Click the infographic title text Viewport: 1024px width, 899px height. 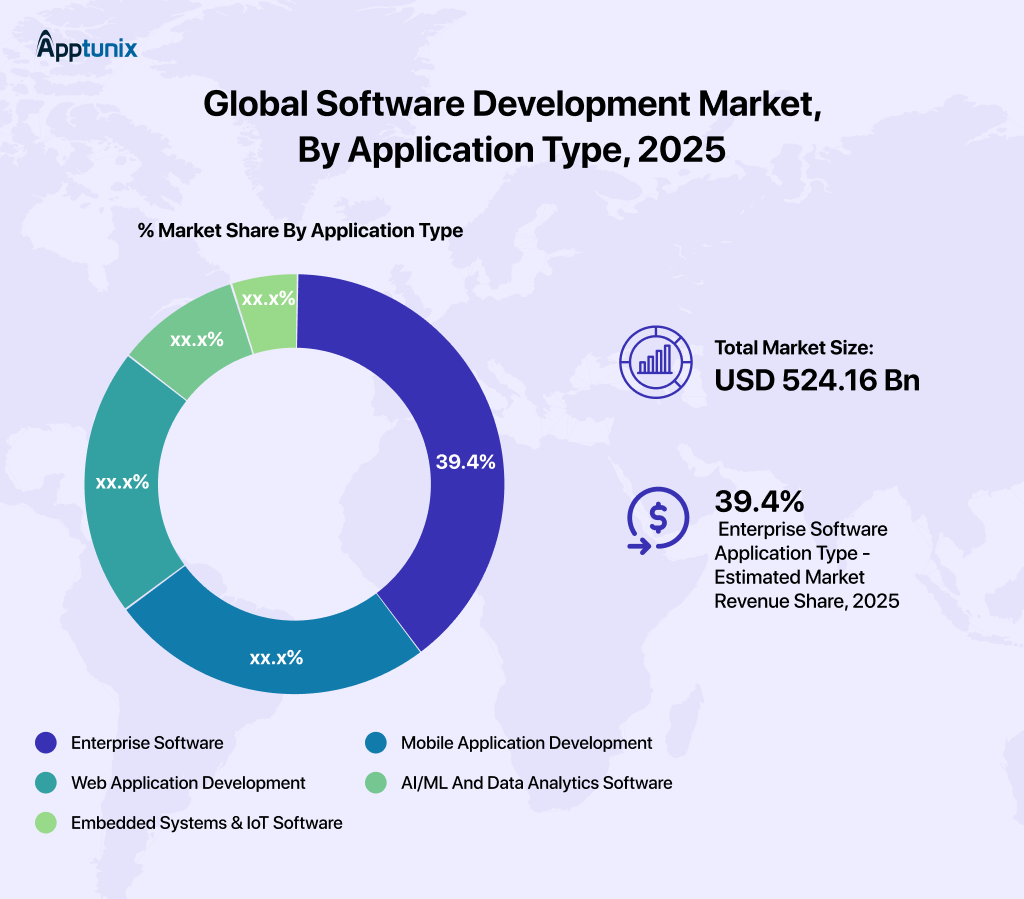(x=512, y=128)
